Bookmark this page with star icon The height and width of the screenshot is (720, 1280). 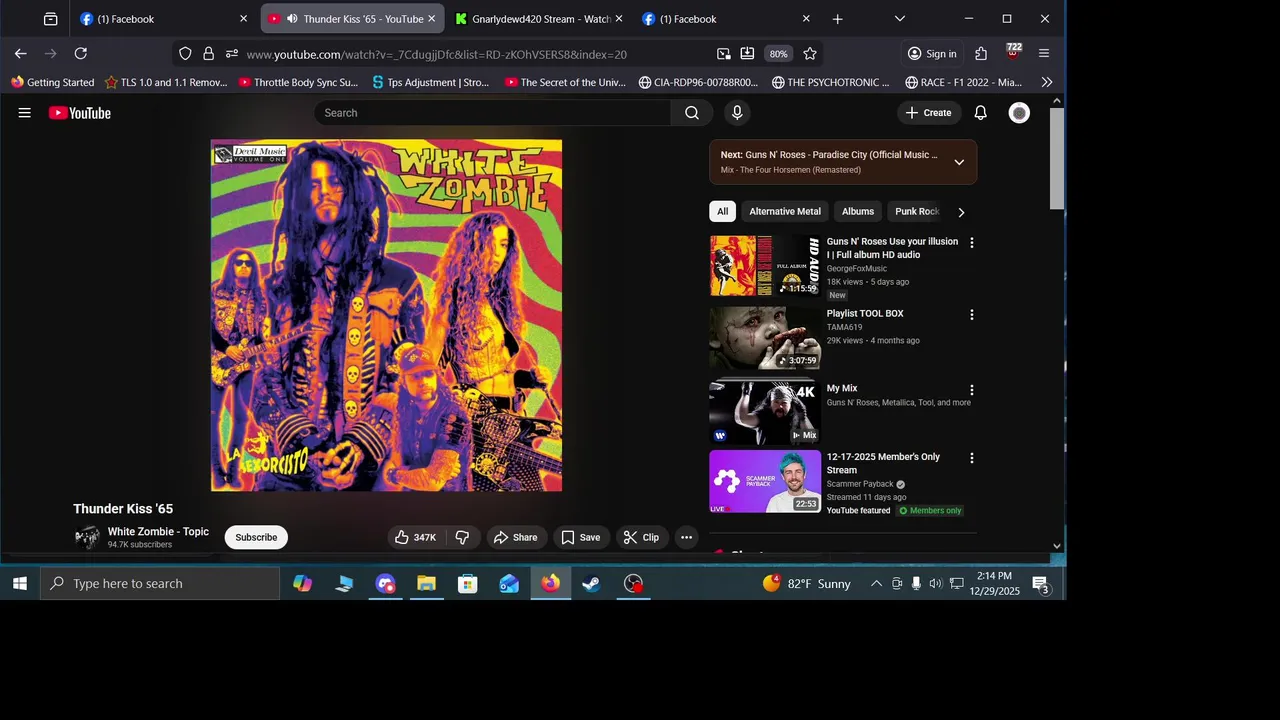(x=810, y=54)
